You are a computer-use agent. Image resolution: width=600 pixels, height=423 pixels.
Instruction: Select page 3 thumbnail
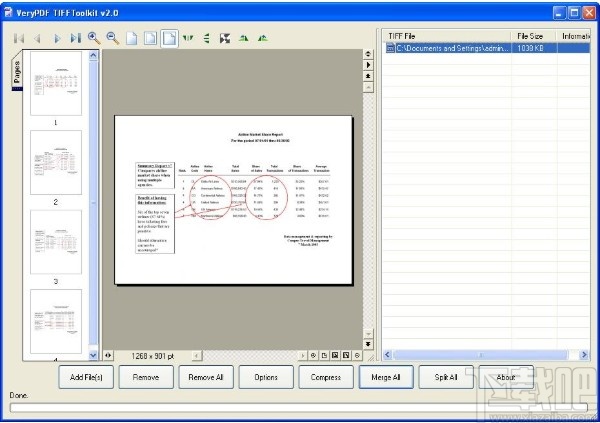(x=56, y=242)
